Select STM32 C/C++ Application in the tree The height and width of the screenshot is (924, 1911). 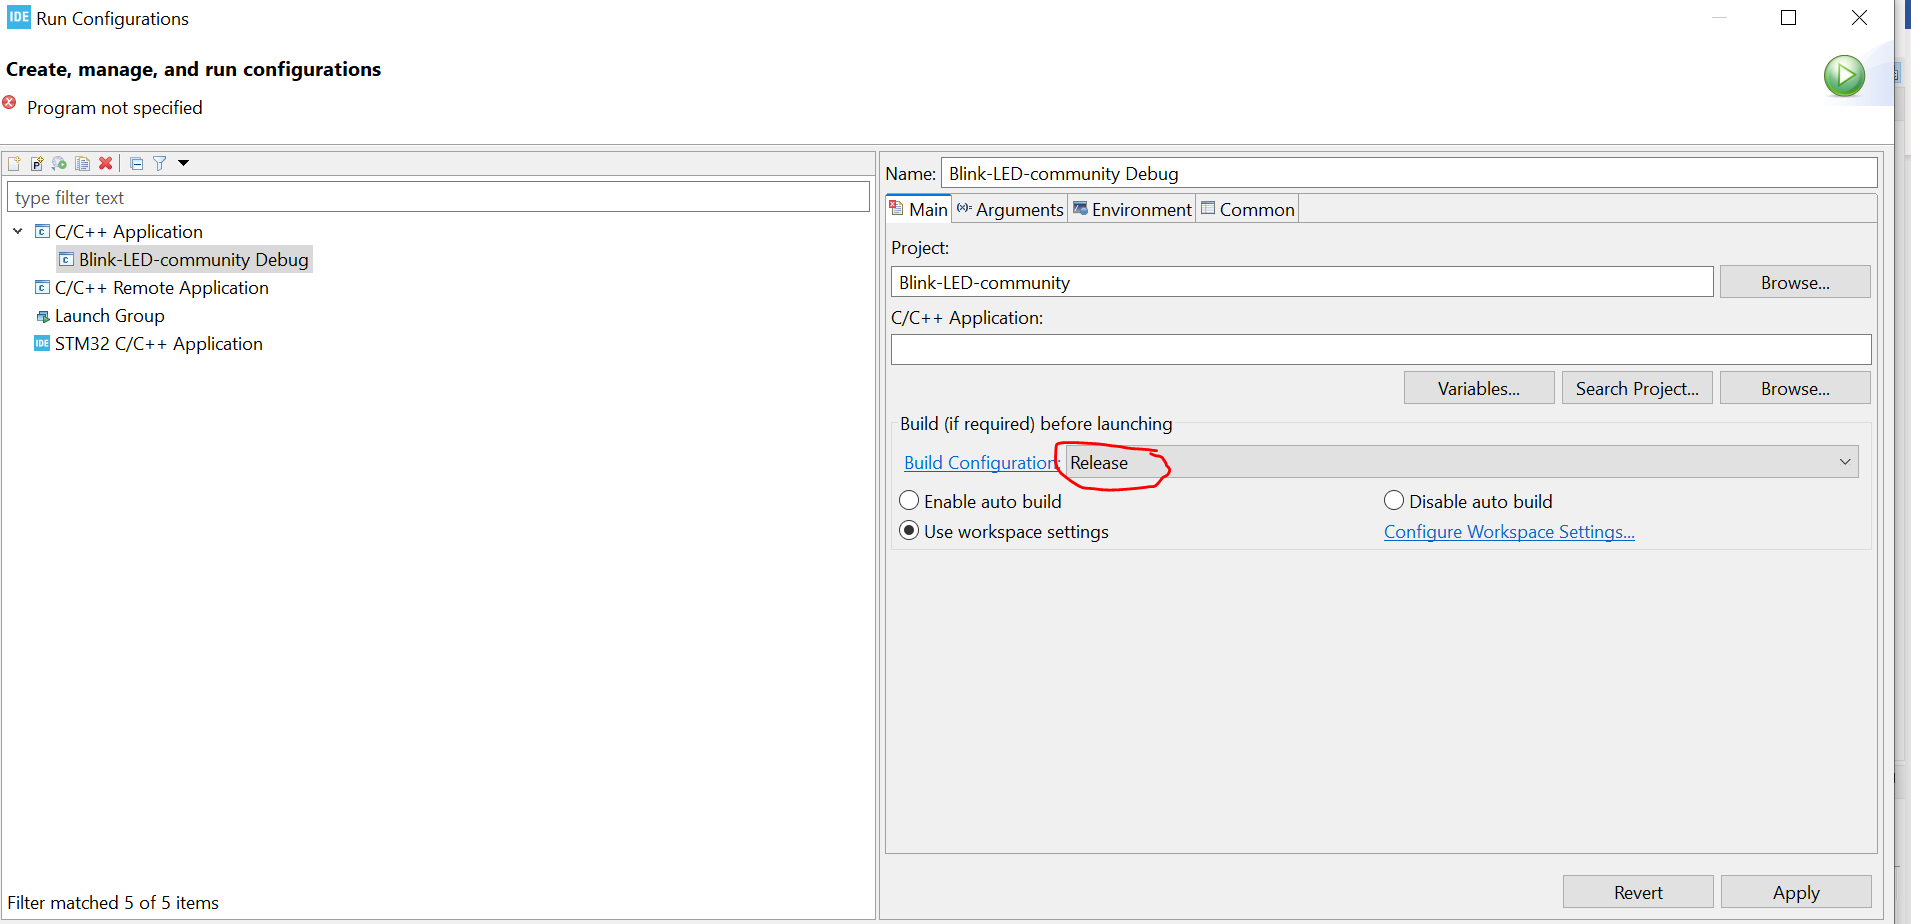click(x=158, y=343)
